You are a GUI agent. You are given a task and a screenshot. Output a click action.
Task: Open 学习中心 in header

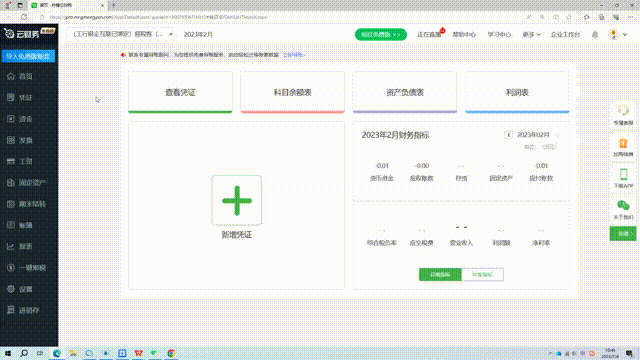click(499, 35)
